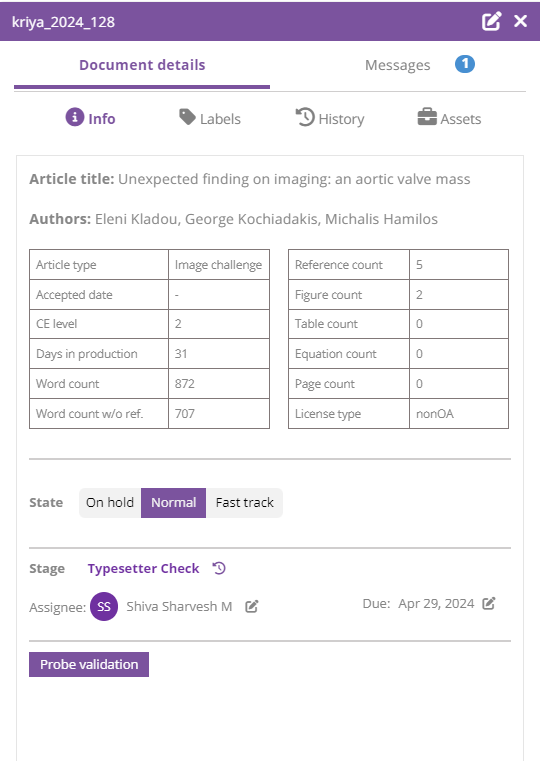Open the Assets briefcase icon

[x=427, y=117]
